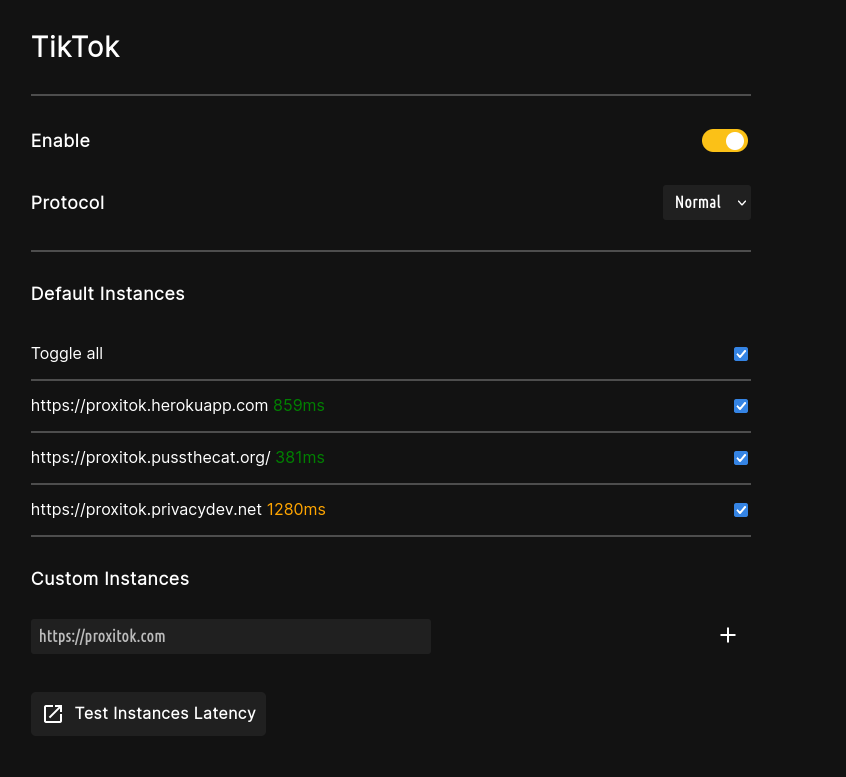Uncheck the proxitok.pussthecat.org instance checkbox
846x777 pixels.
[x=741, y=458]
